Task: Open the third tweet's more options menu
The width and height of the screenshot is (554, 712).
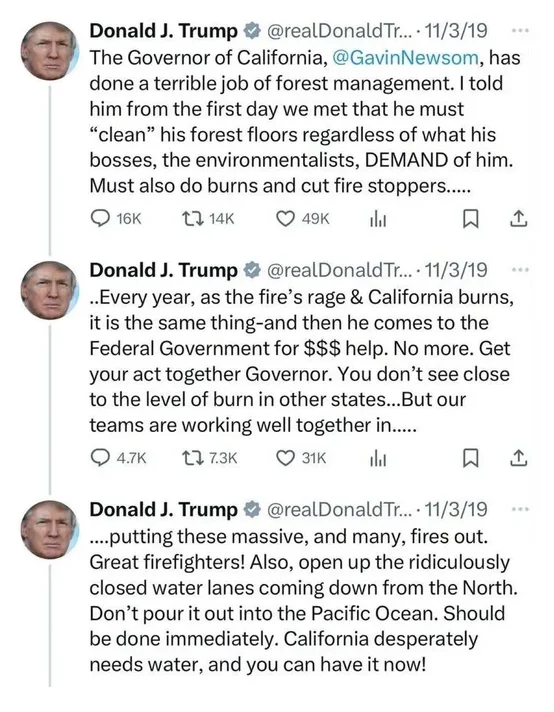Action: tap(520, 509)
